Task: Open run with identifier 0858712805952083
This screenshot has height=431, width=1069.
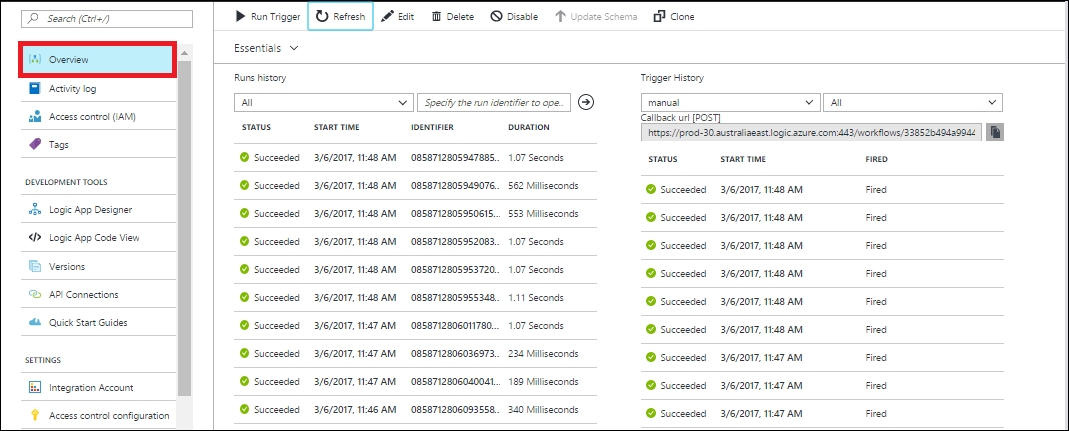Action: (x=457, y=242)
